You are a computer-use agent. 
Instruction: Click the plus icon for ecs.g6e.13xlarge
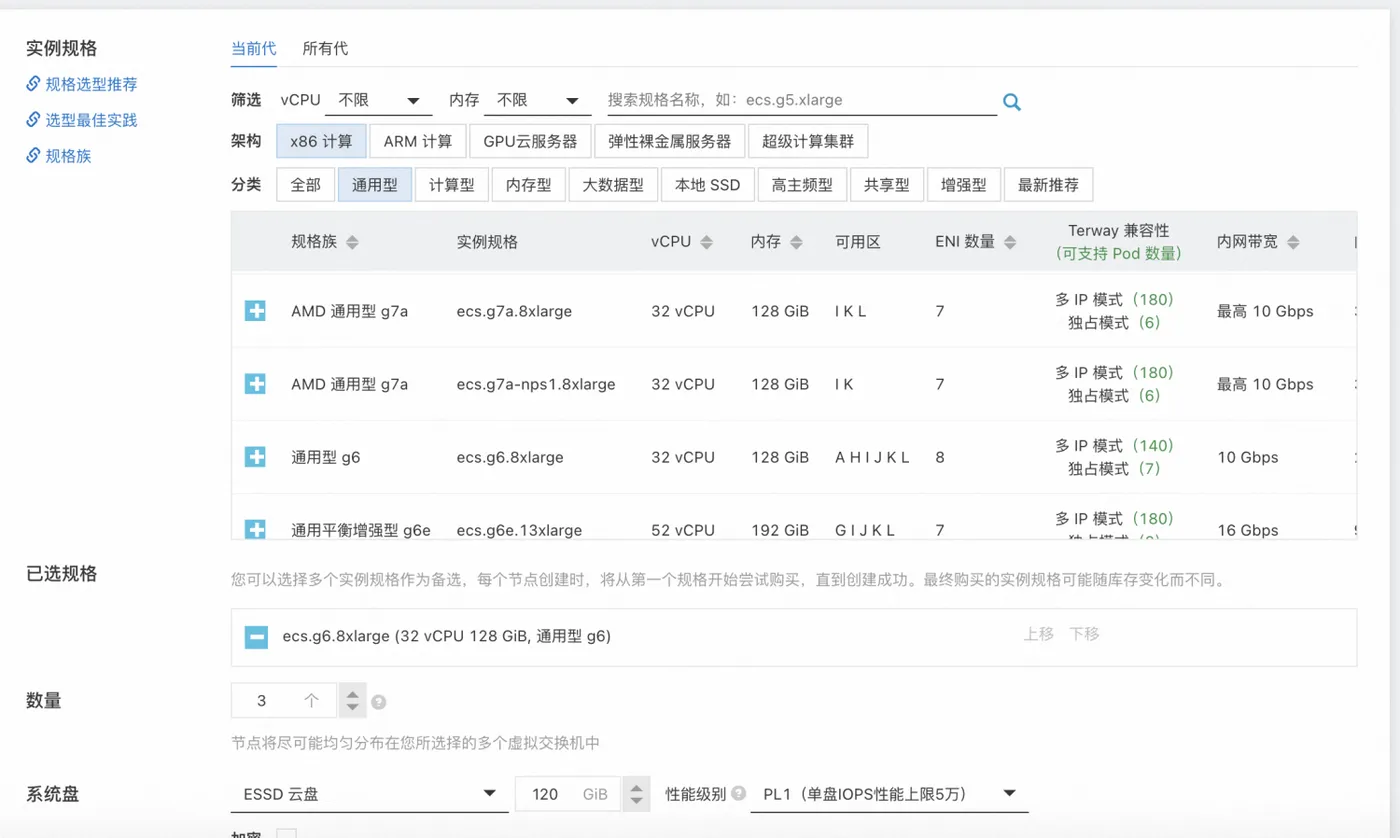coord(255,529)
